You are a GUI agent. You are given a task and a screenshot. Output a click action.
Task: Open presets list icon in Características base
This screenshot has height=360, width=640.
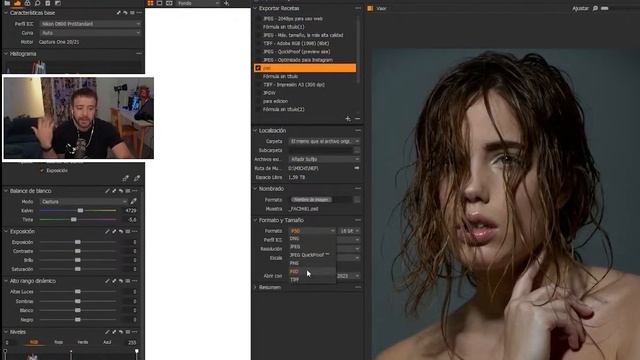click(132, 13)
